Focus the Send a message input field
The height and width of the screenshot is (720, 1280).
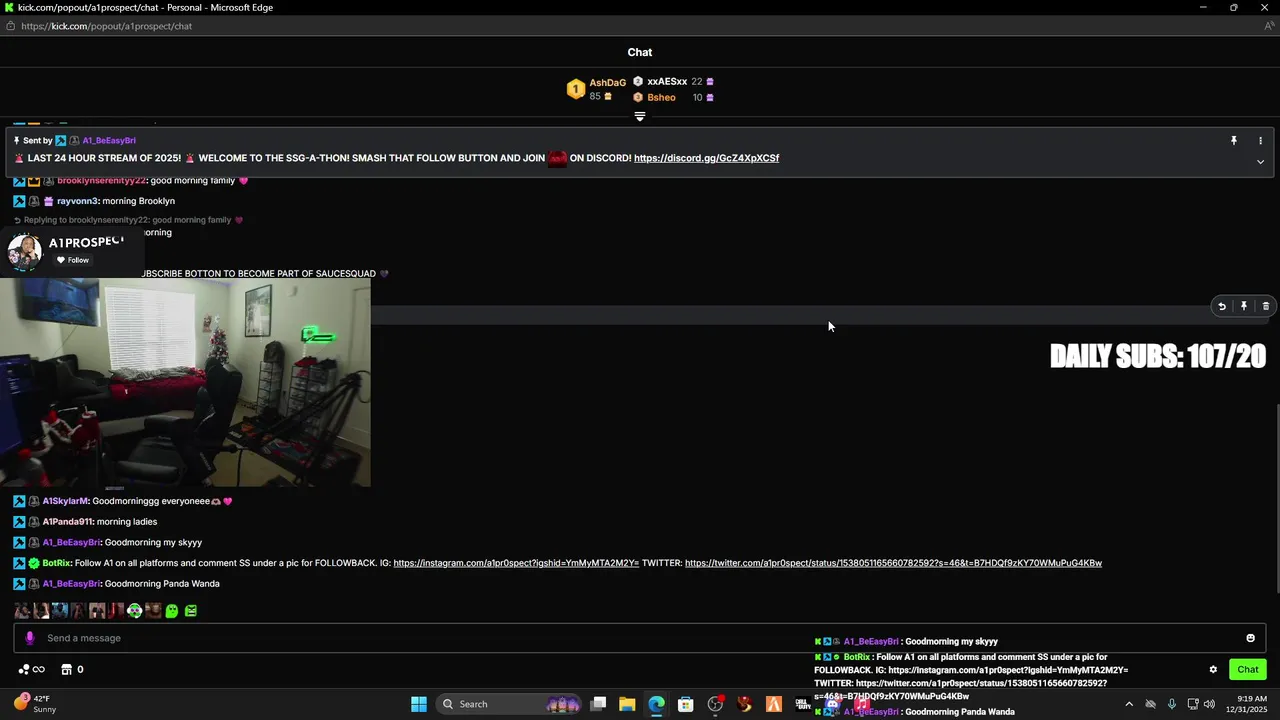(640, 638)
